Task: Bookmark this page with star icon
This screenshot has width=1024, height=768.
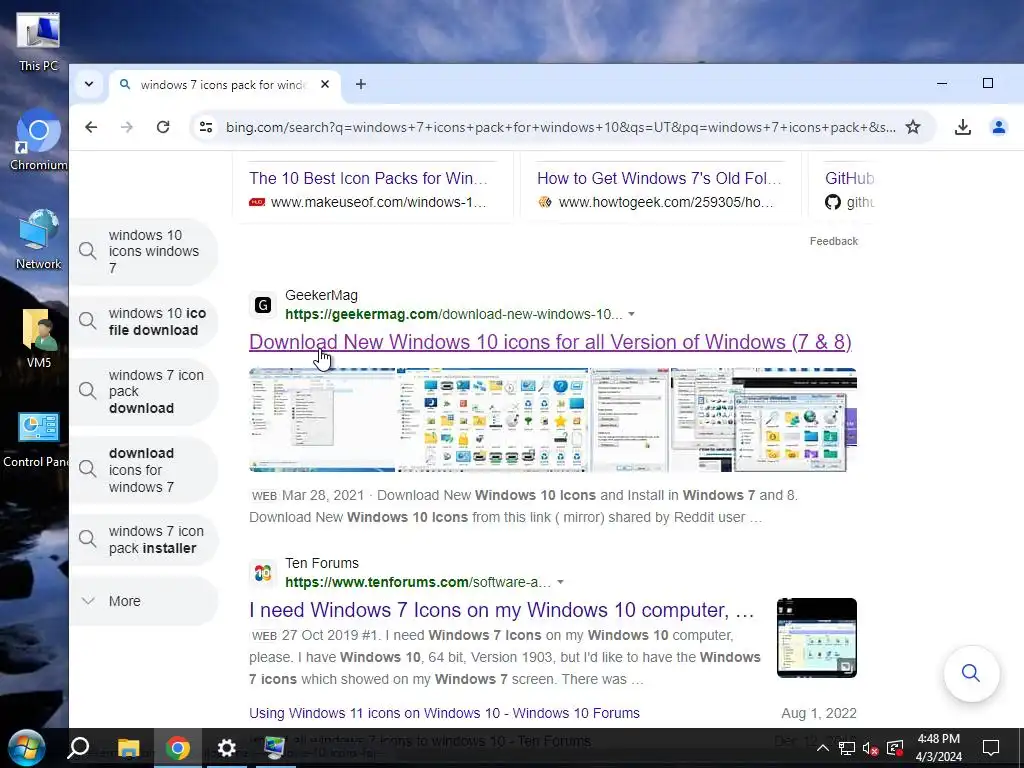Action: (913, 127)
